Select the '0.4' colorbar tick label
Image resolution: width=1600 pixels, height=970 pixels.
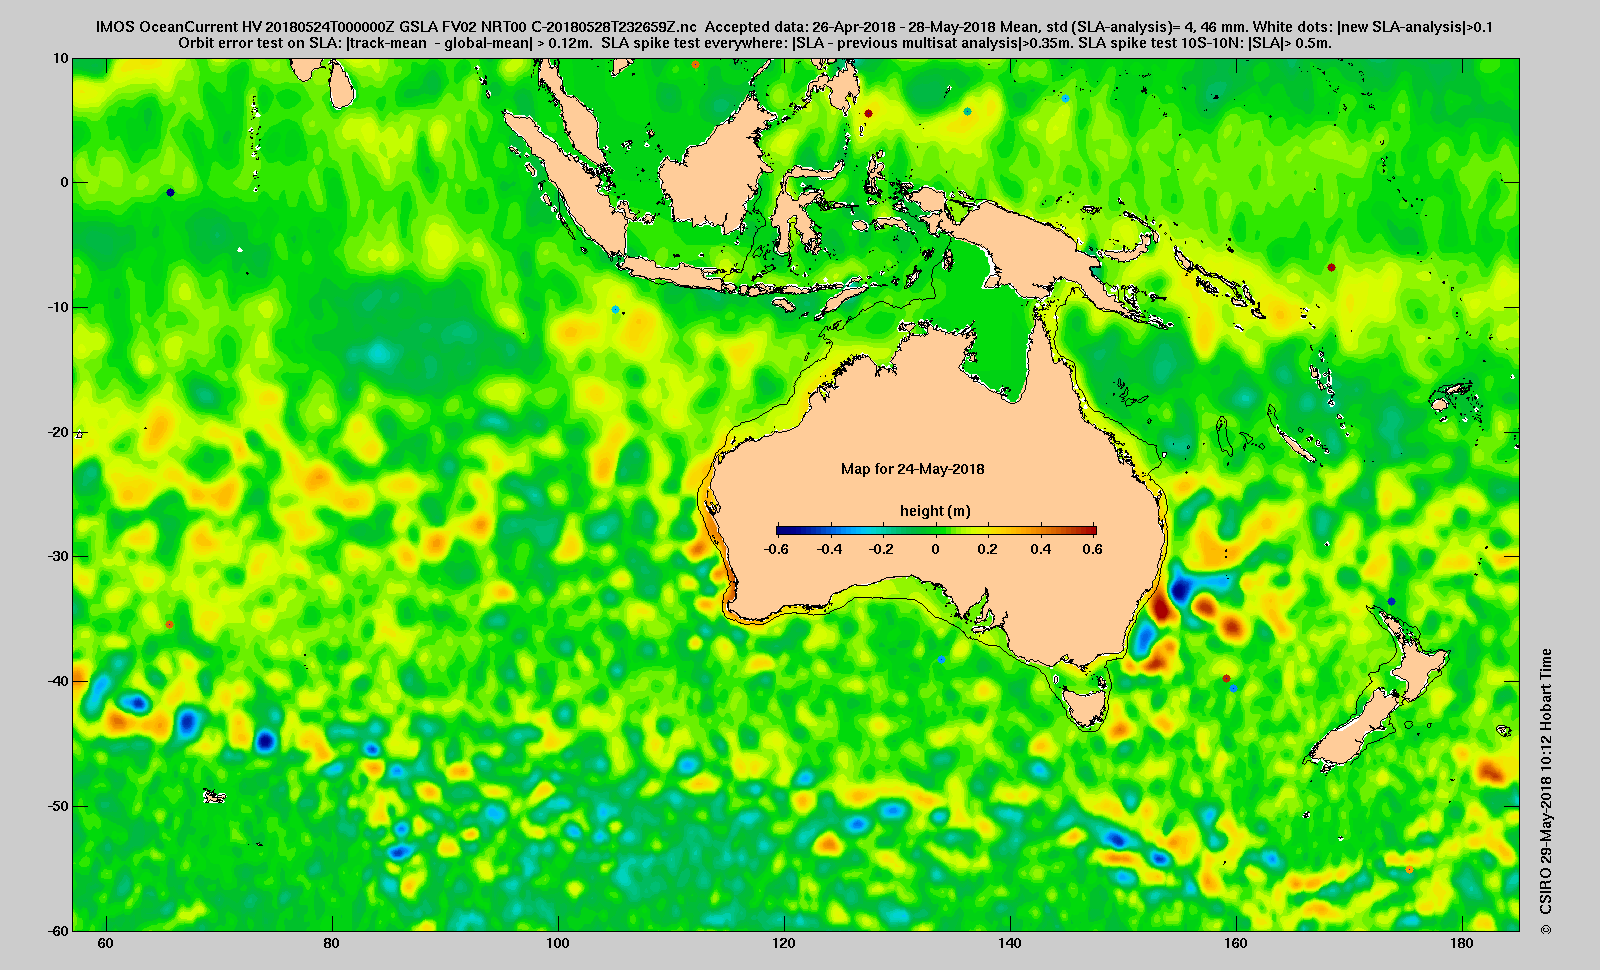click(1040, 549)
